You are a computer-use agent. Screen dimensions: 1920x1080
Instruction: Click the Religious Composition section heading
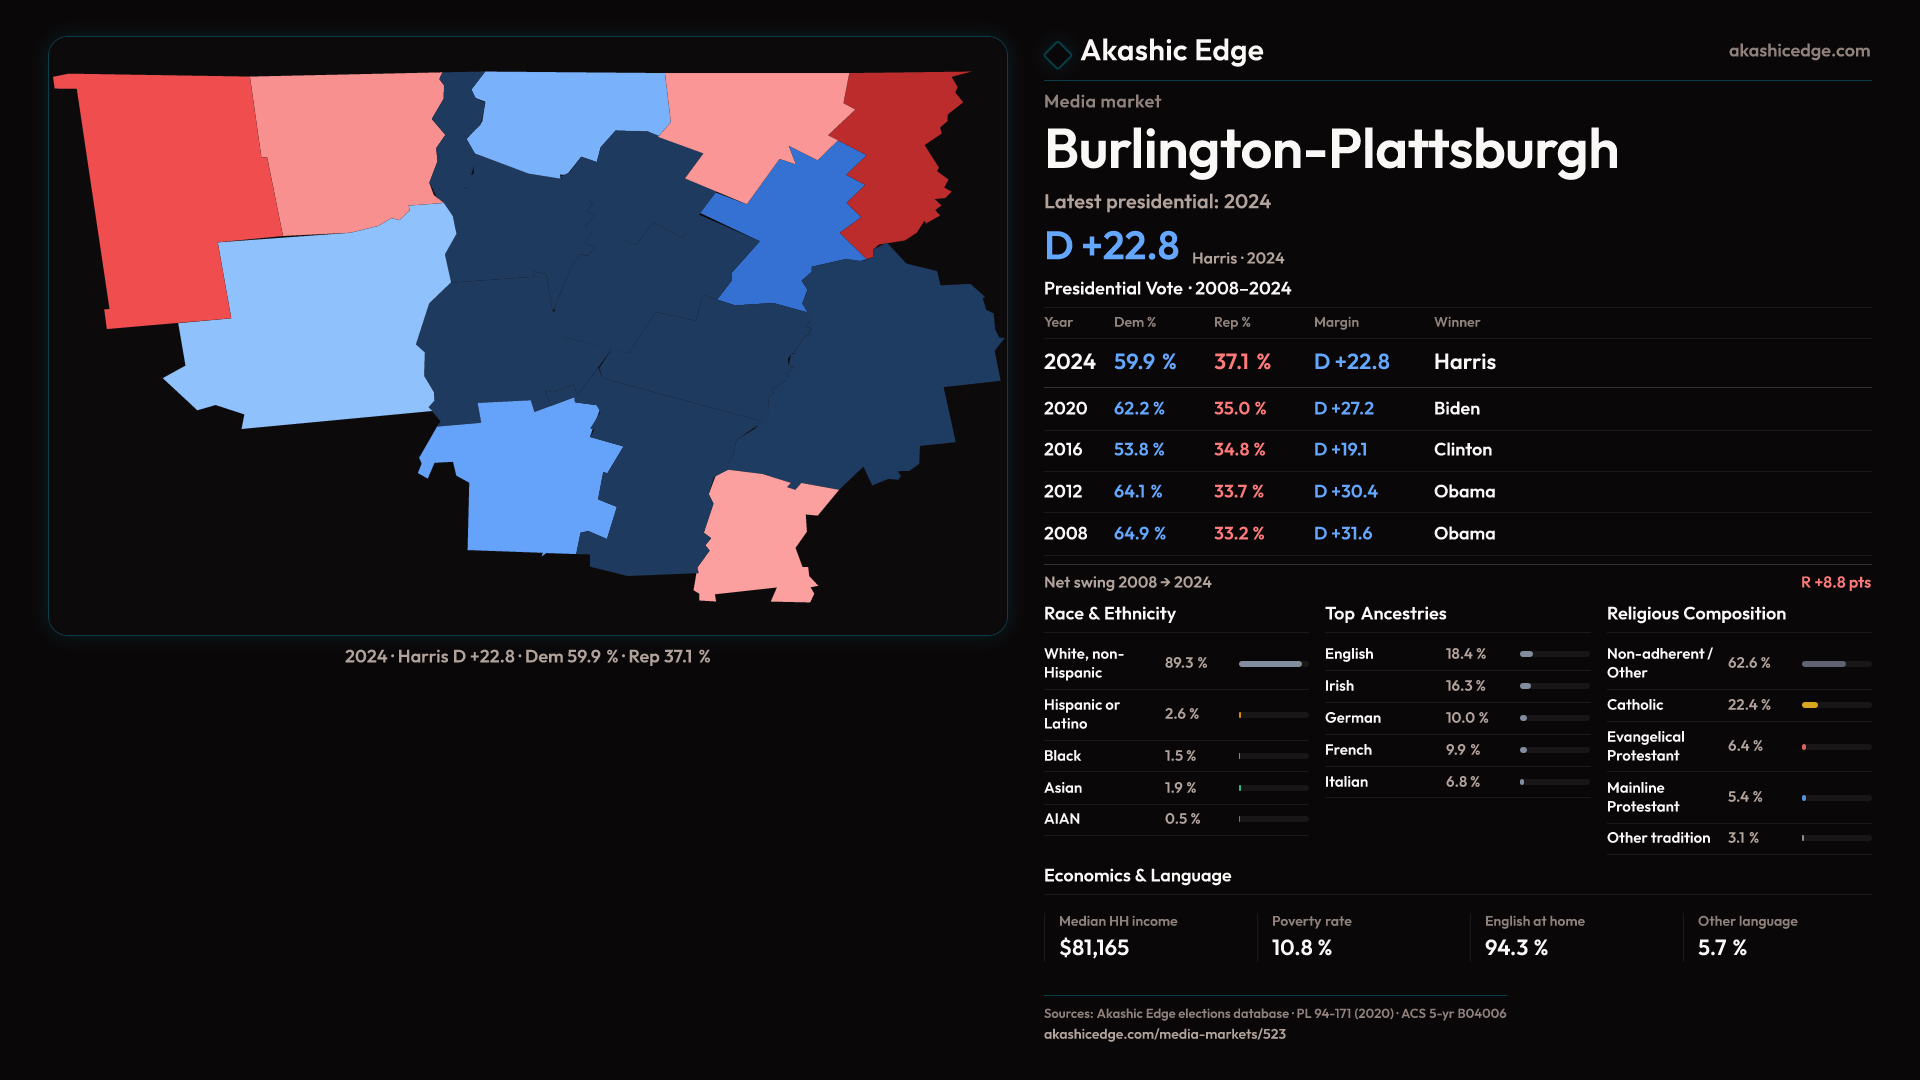[1695, 614]
